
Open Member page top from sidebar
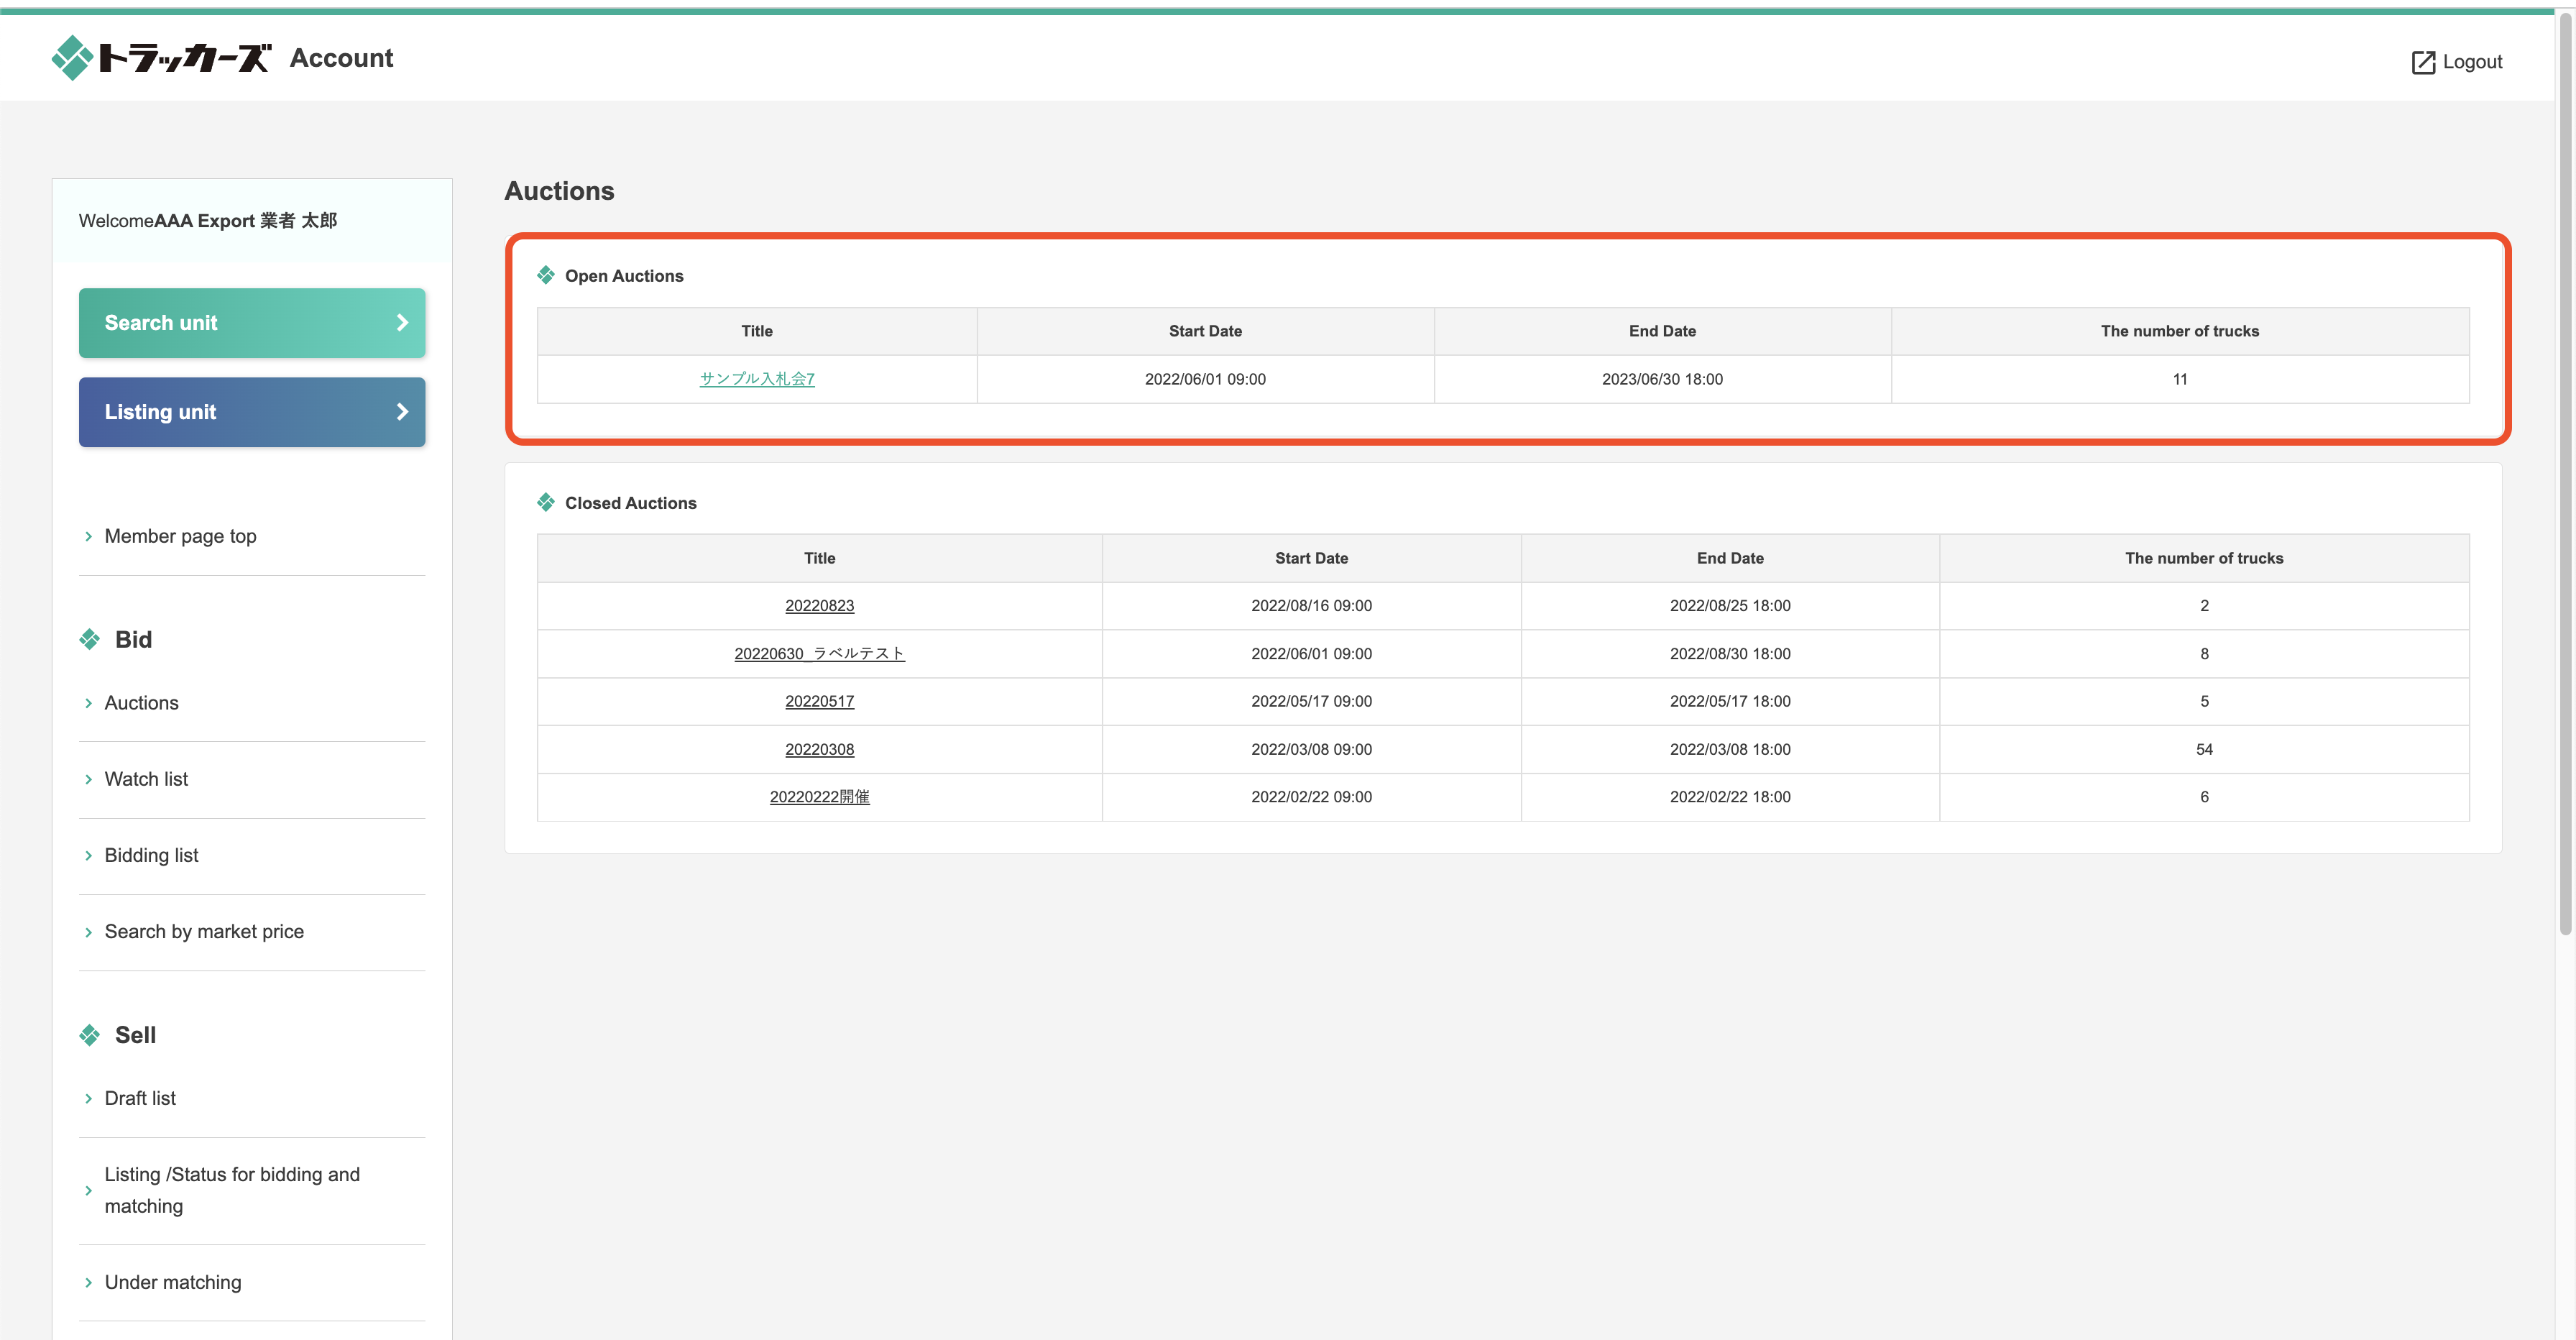[x=180, y=536]
